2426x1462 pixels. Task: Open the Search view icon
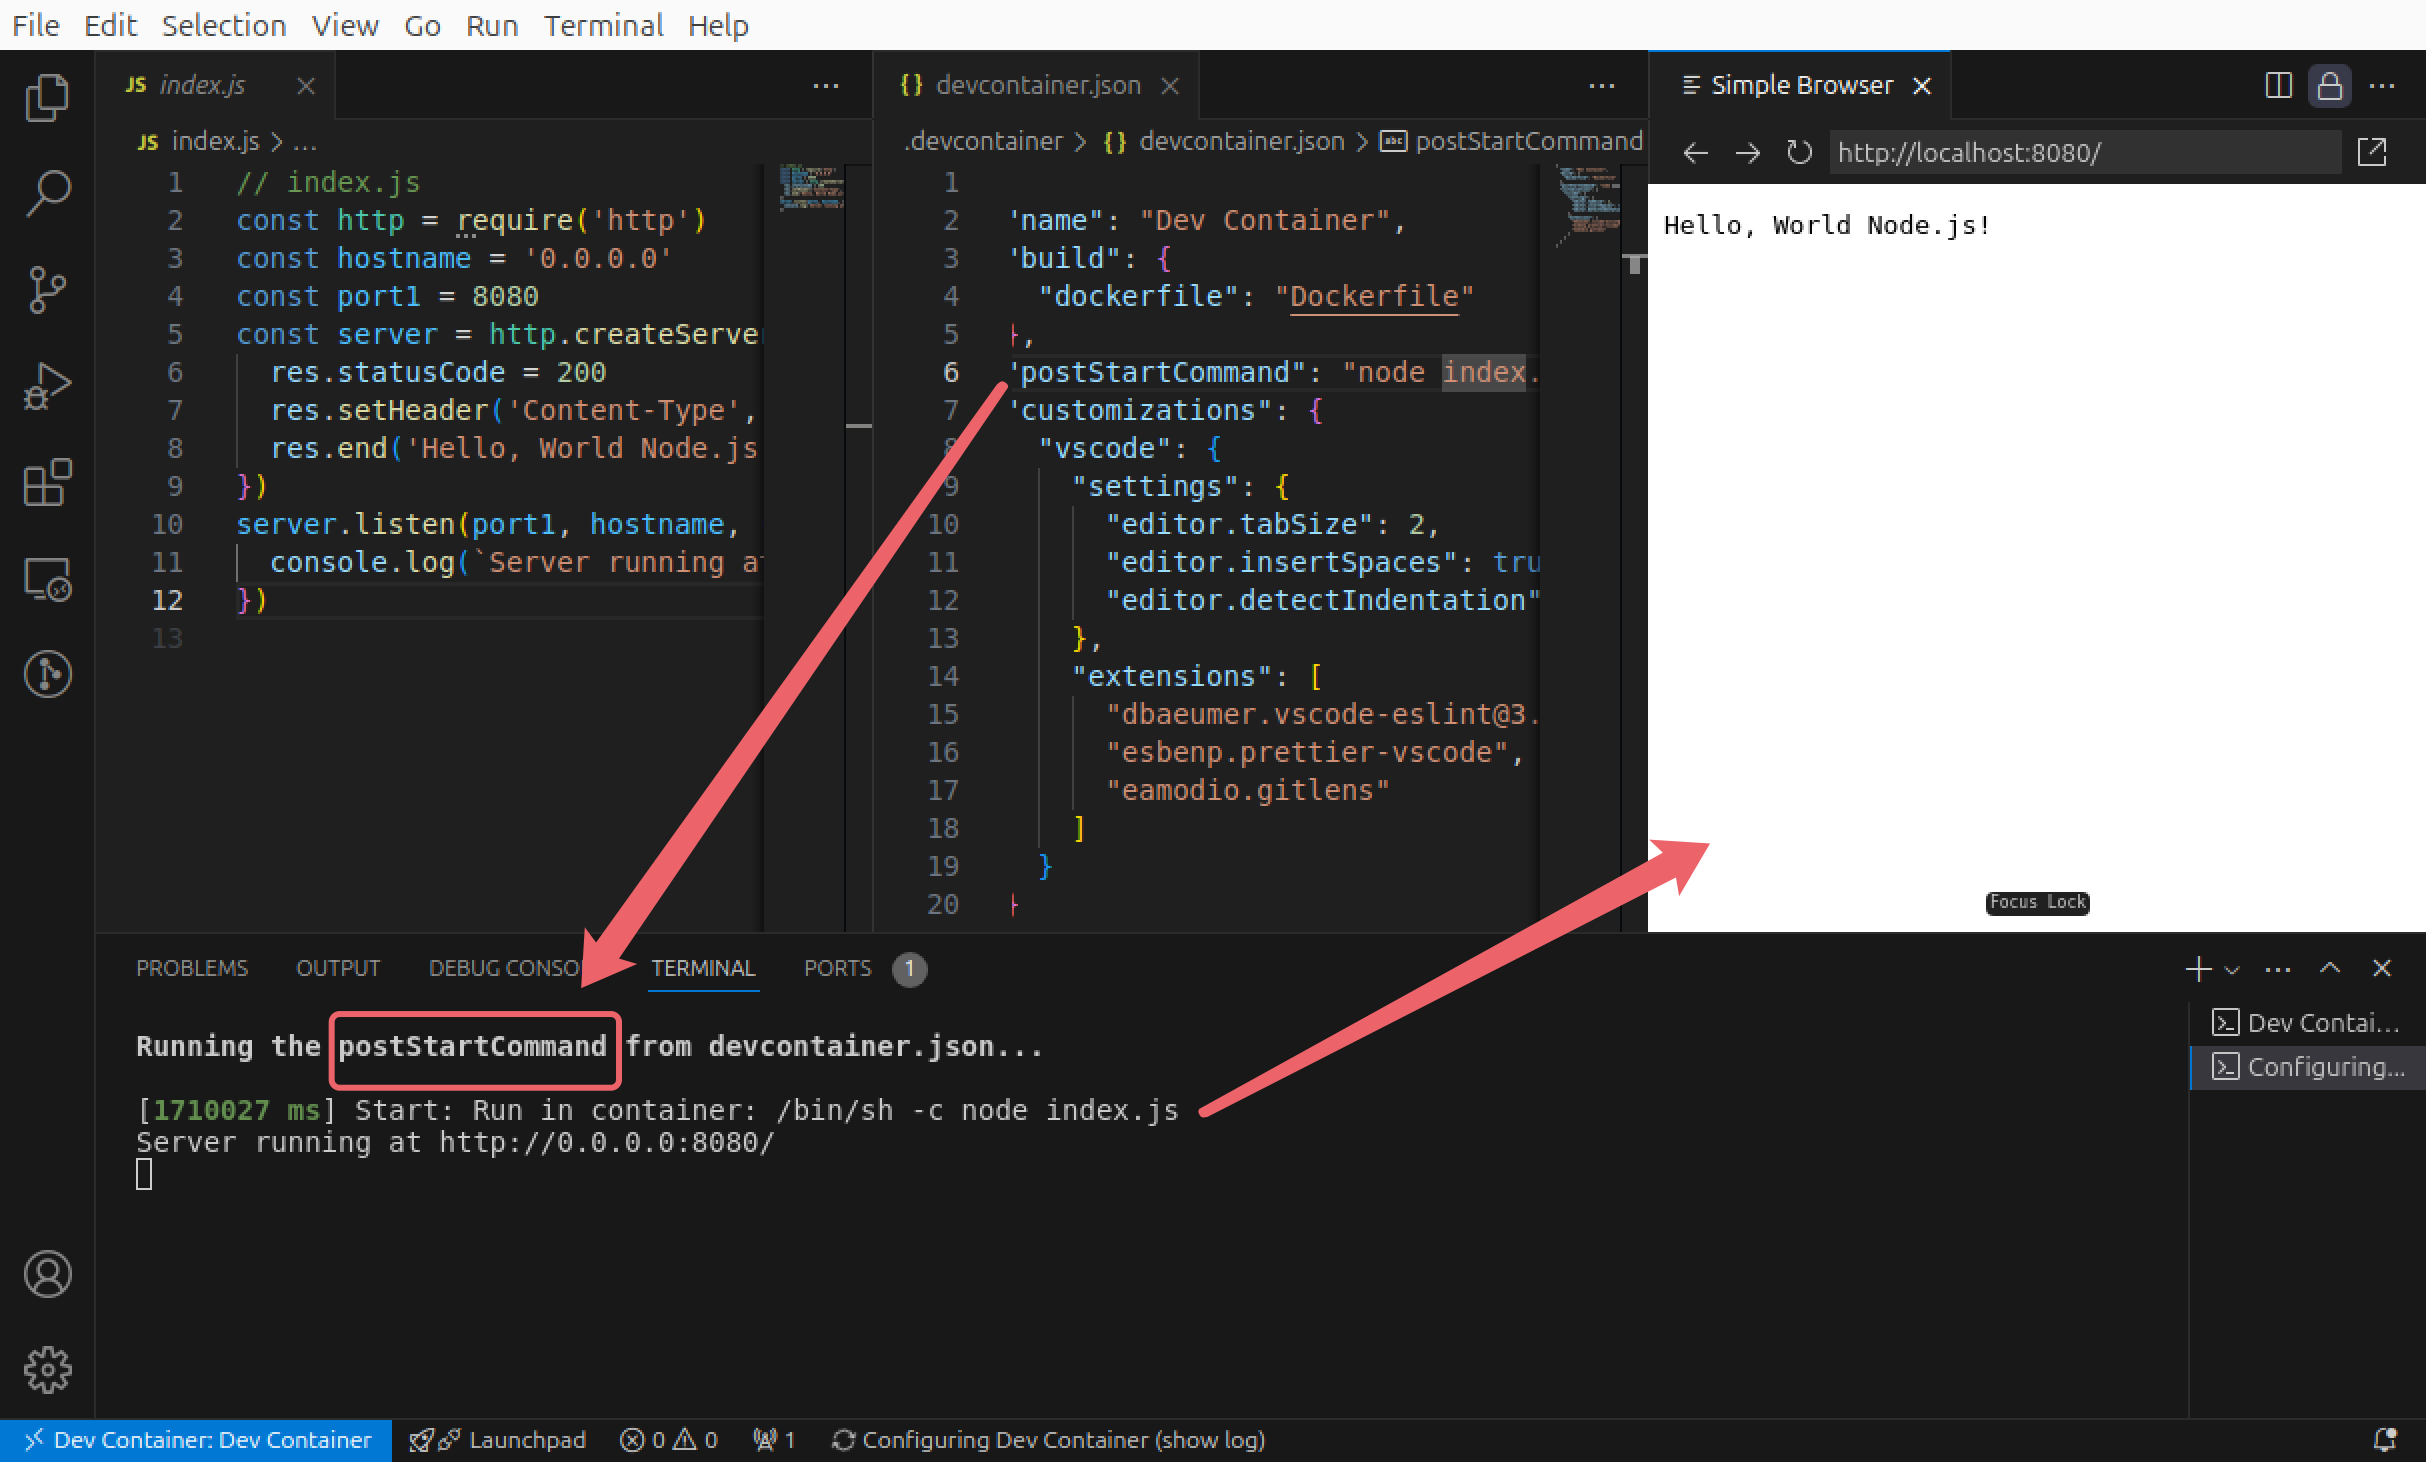pos(47,193)
